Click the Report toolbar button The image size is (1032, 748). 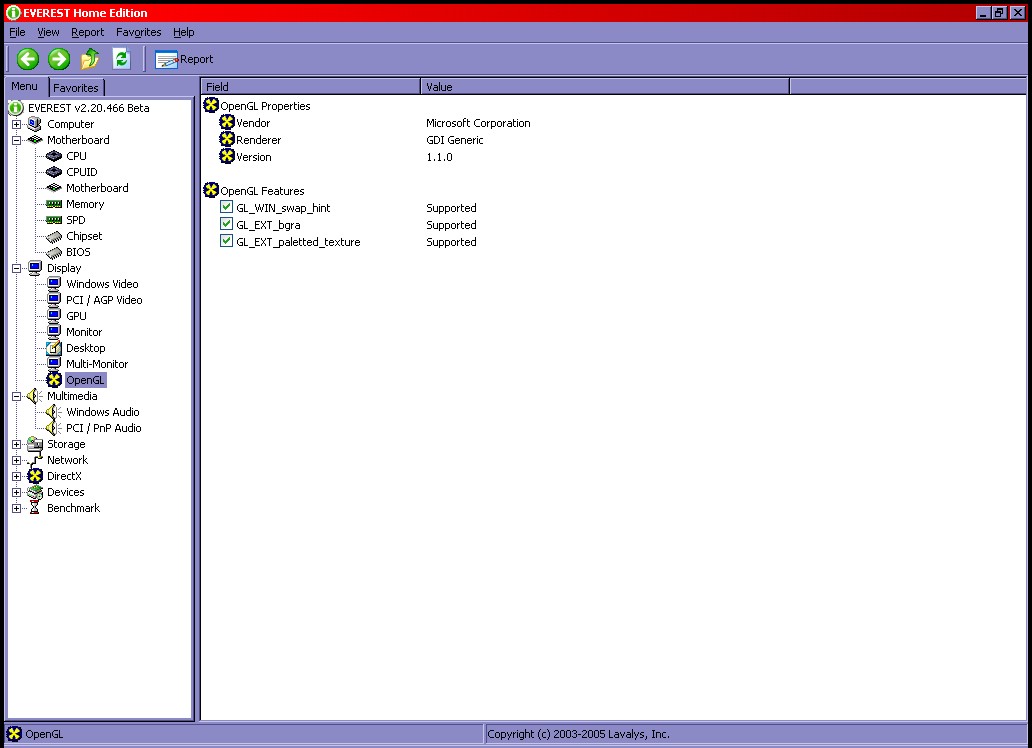184,59
